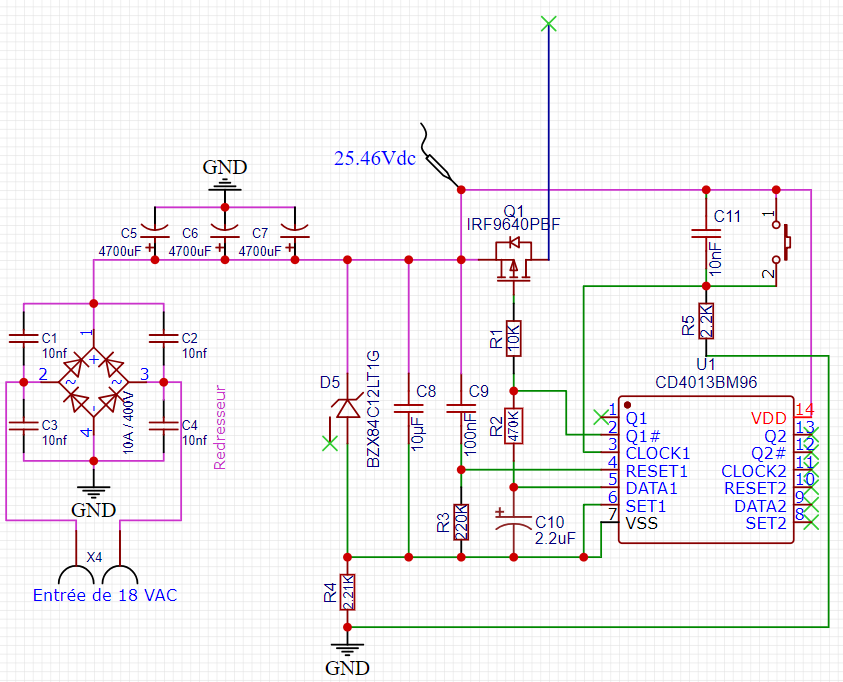
Task: Select electrolytic capacitor C10 symbol
Action: [513, 520]
